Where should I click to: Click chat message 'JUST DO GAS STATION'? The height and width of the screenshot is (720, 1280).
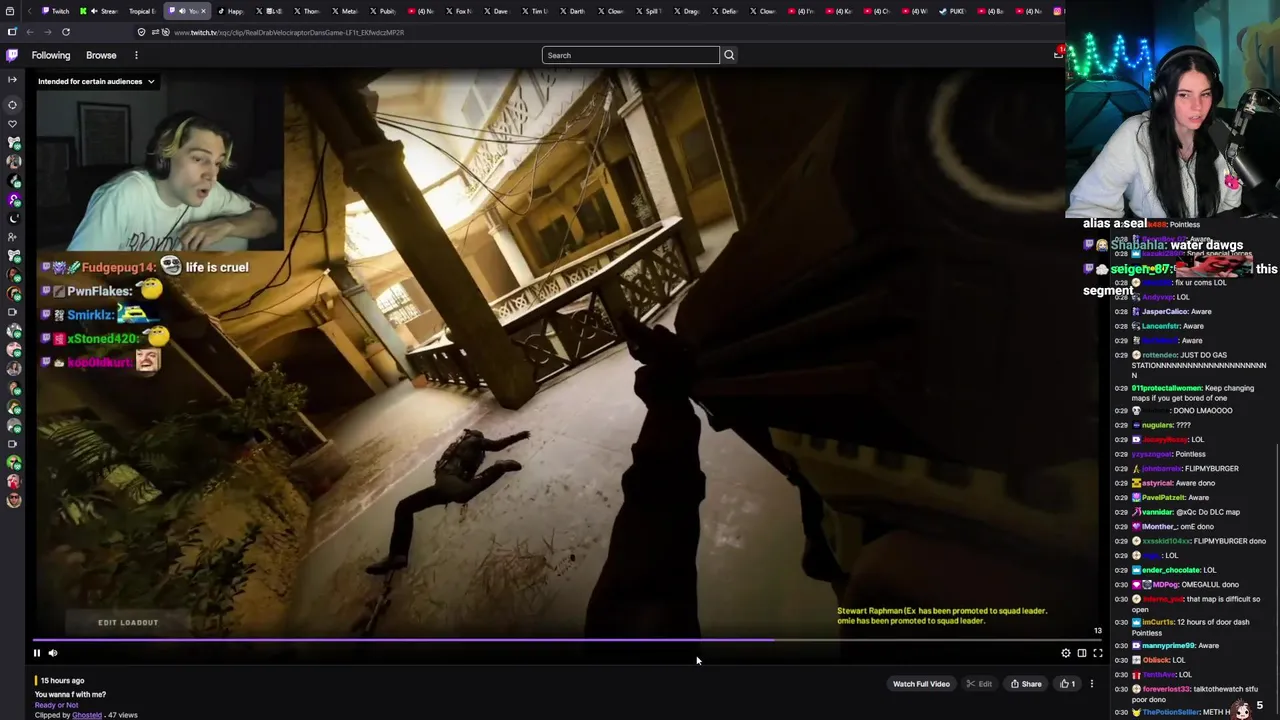point(1190,365)
